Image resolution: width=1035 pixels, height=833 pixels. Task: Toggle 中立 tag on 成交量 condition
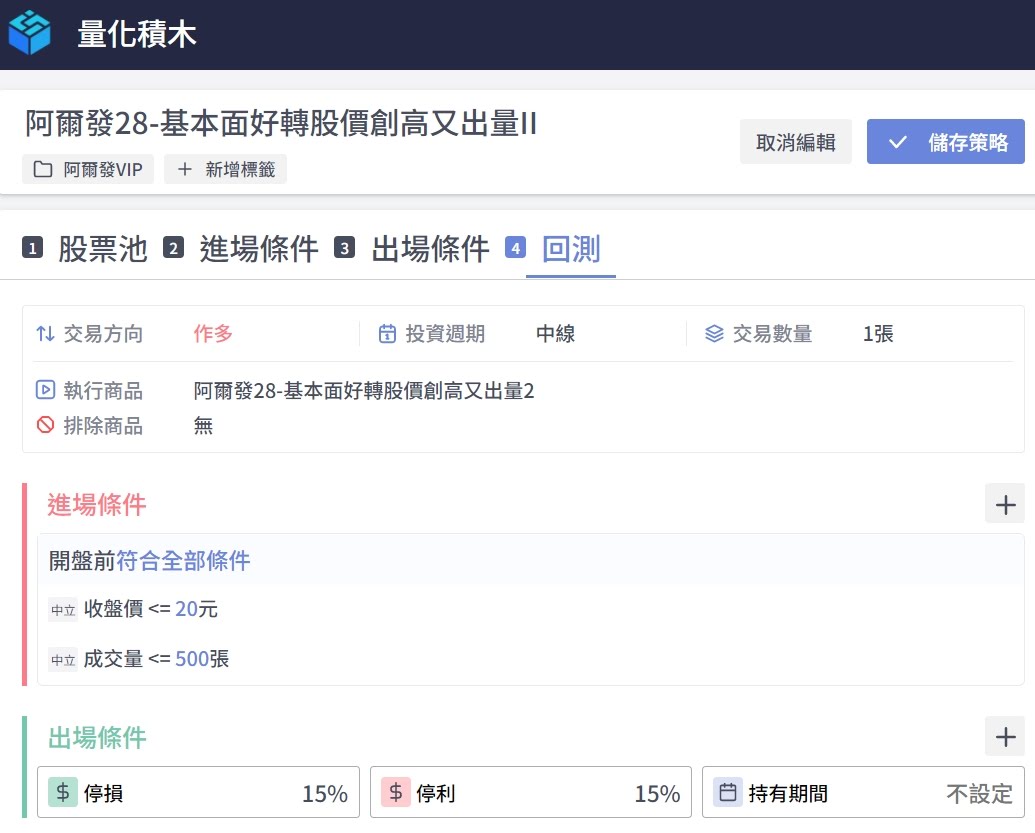tap(63, 660)
